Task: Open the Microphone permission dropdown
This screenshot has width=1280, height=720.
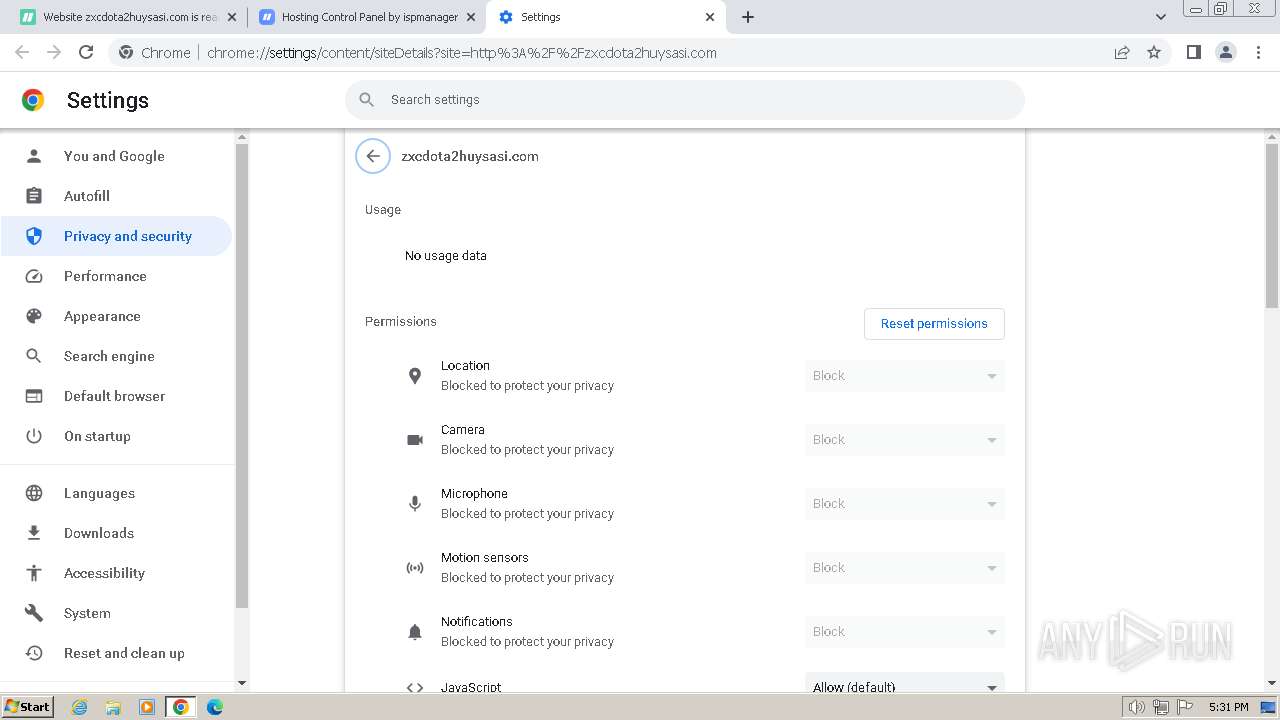Action: click(x=905, y=504)
